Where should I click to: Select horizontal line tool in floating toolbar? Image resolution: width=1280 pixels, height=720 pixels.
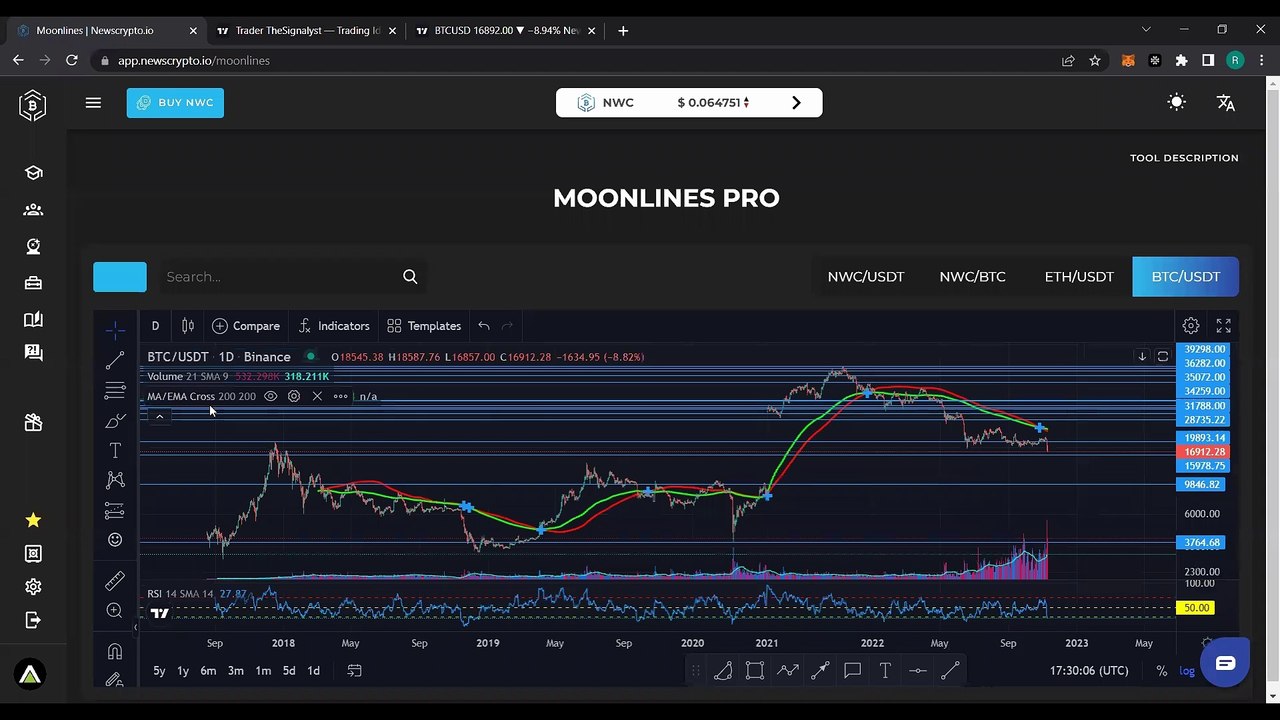(x=918, y=671)
